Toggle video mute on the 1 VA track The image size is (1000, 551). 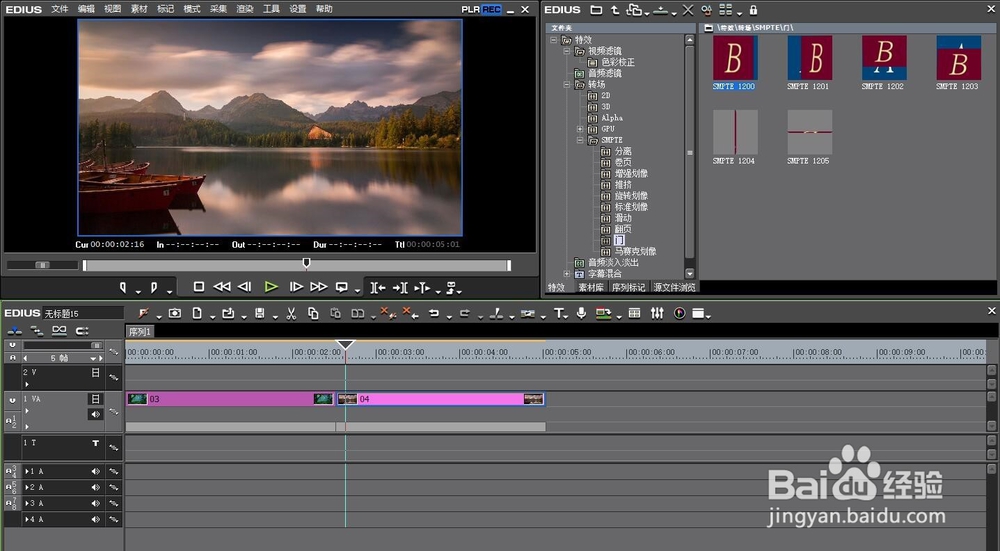(95, 399)
